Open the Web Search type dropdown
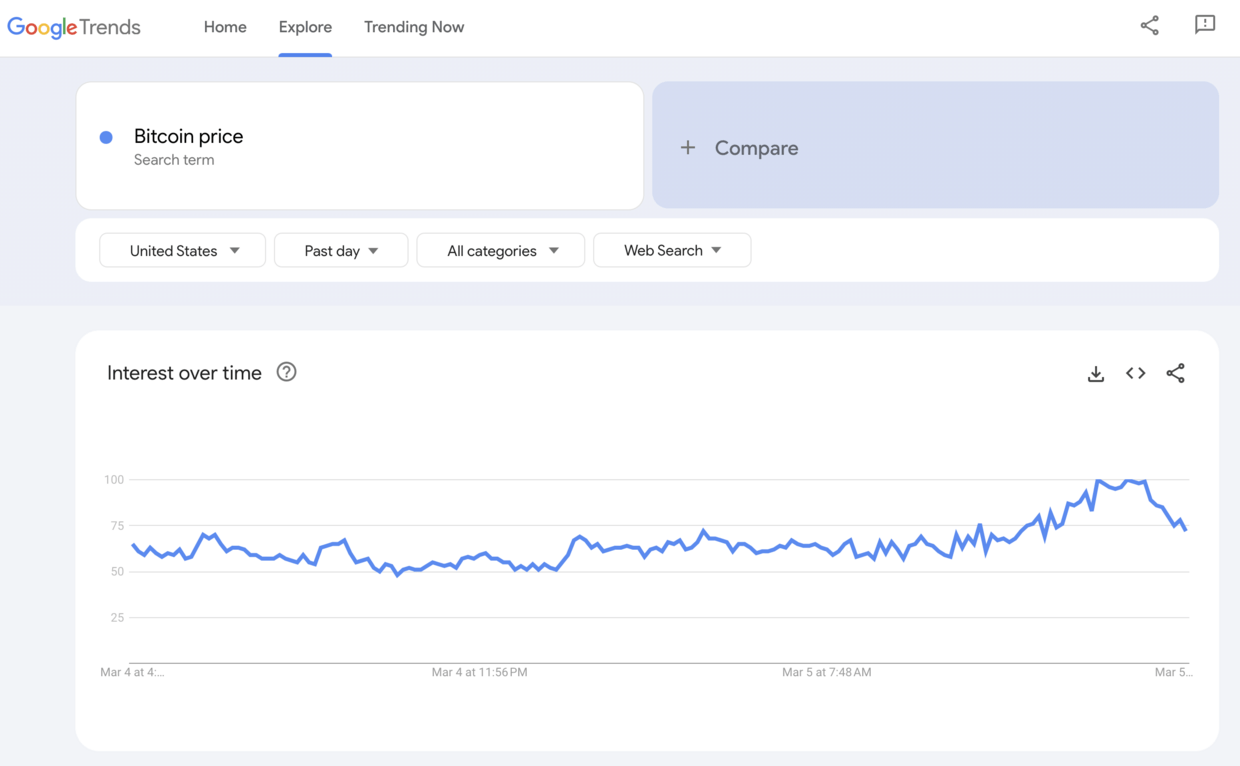This screenshot has width=1240, height=766. [672, 250]
